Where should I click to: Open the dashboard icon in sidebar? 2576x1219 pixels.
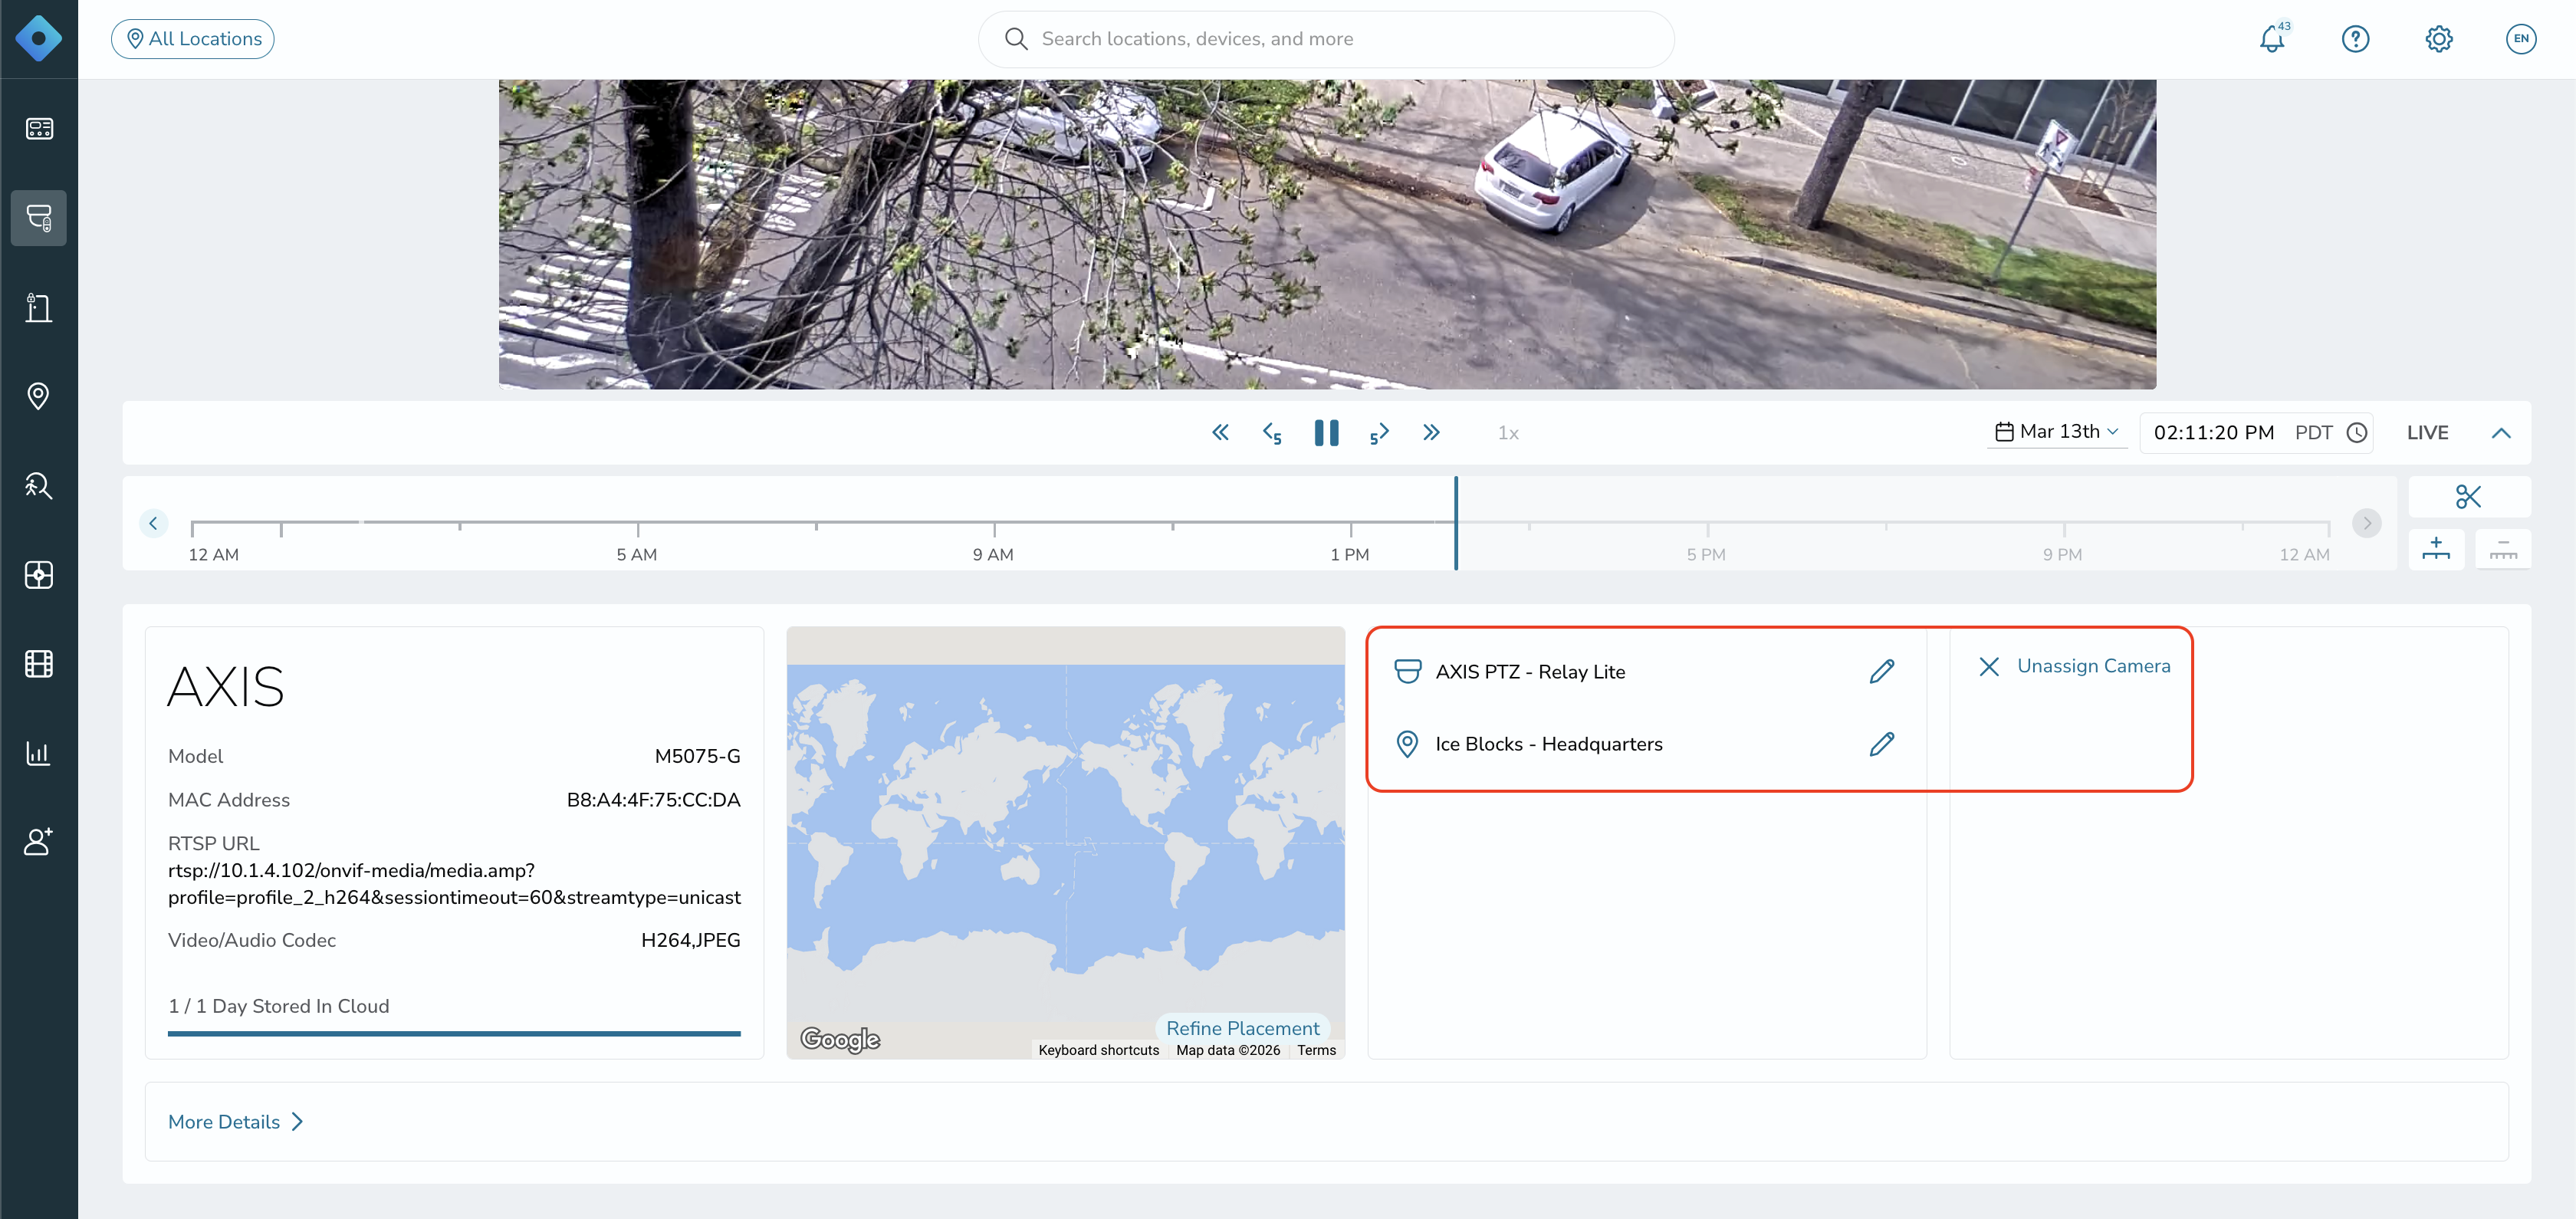coord(39,129)
